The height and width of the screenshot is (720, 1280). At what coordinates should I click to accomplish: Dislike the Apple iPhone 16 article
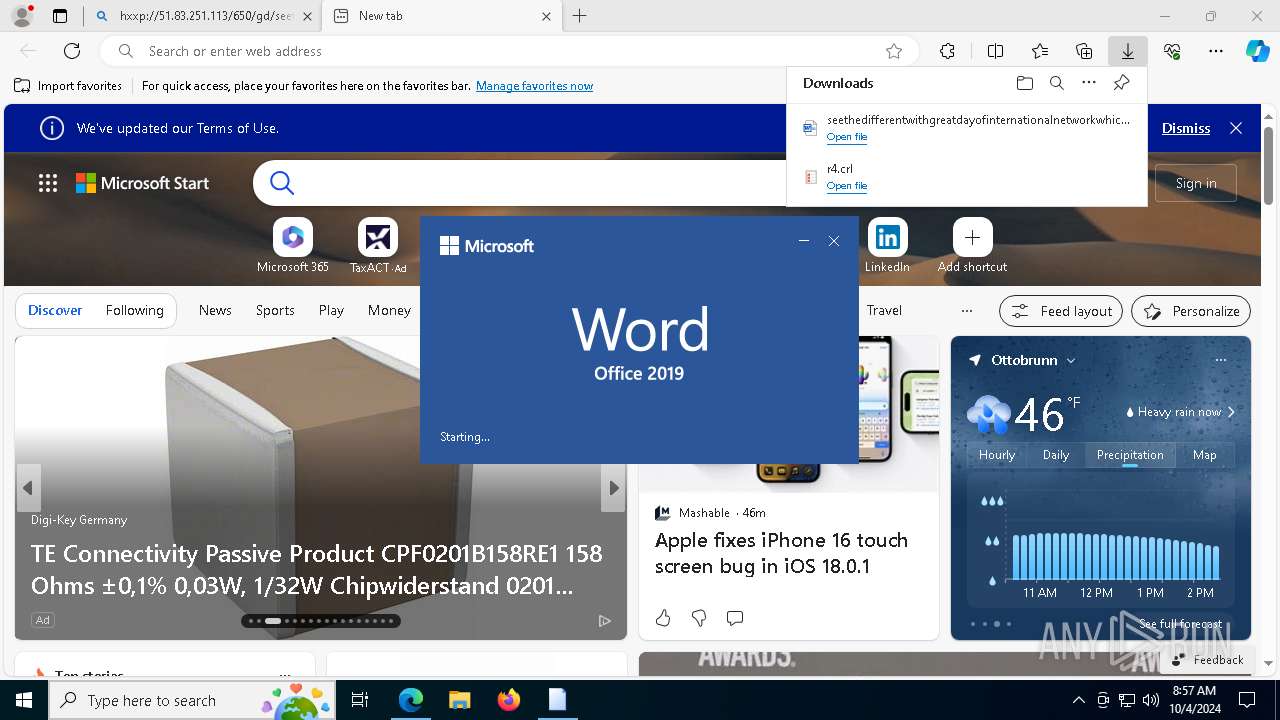click(699, 618)
